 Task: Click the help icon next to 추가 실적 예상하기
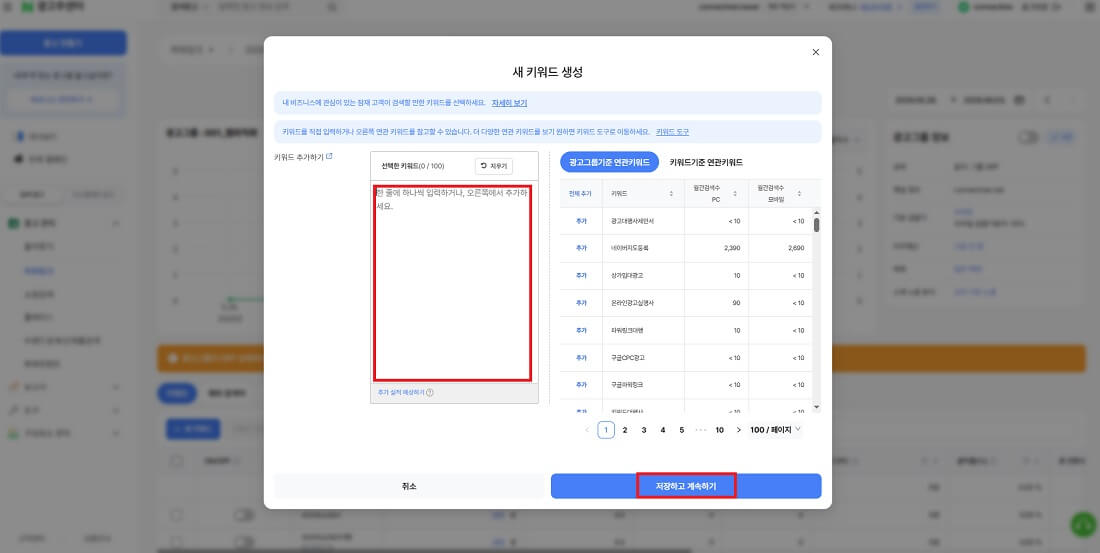click(x=430, y=393)
